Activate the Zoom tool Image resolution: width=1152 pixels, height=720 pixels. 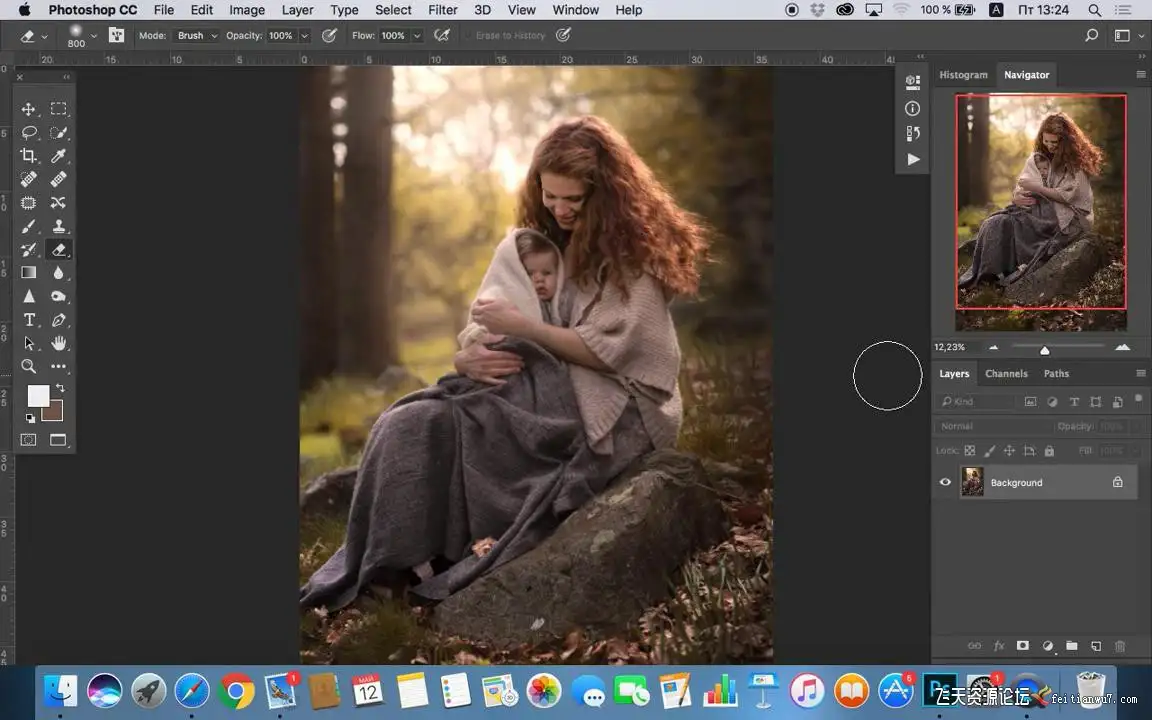tap(29, 366)
